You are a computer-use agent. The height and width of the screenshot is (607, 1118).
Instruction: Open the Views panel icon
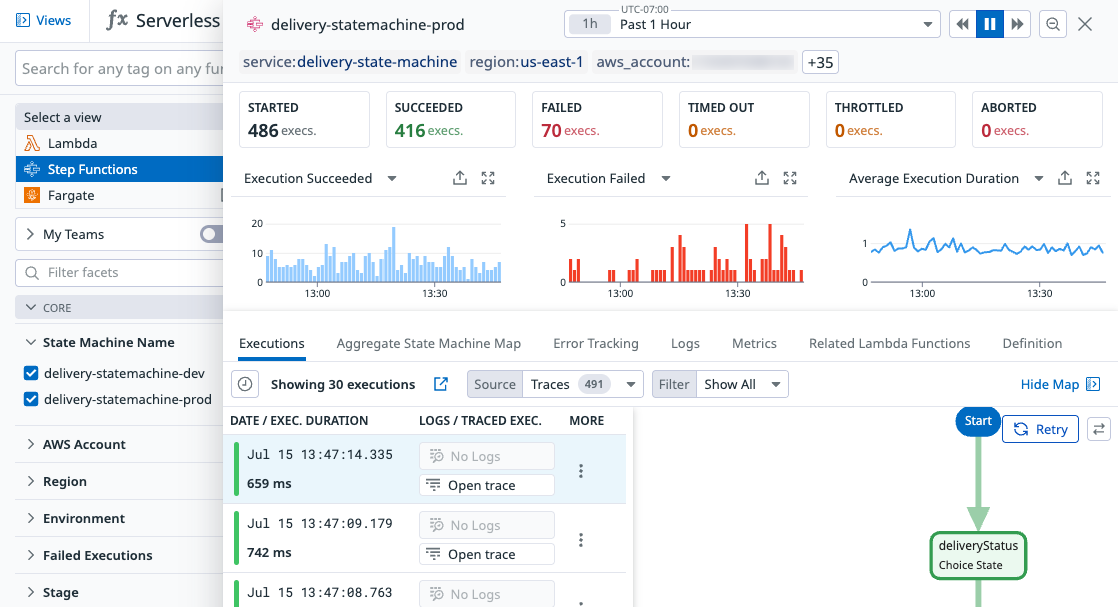pyautogui.click(x=23, y=20)
